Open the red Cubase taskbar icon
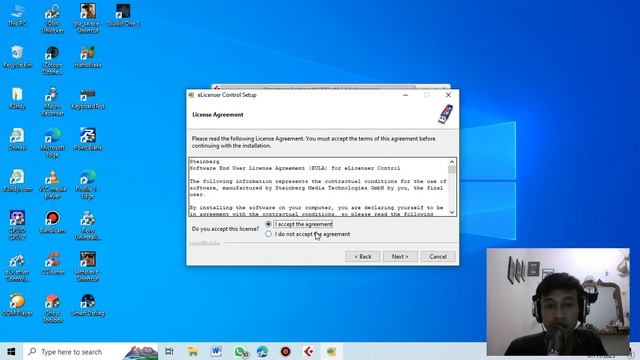 pos(309,351)
